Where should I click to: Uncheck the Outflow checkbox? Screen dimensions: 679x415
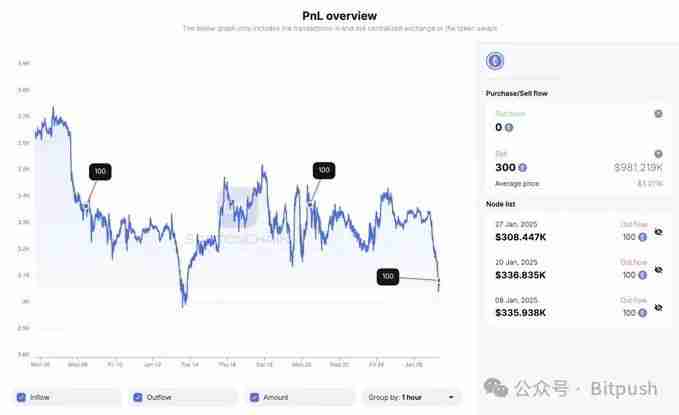(138, 397)
